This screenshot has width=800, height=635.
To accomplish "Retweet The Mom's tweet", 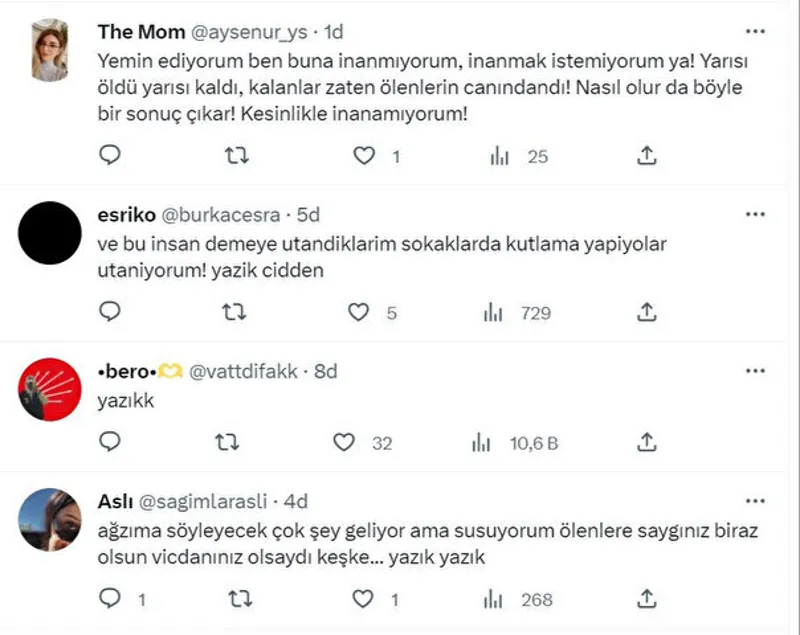I will tap(236, 155).
